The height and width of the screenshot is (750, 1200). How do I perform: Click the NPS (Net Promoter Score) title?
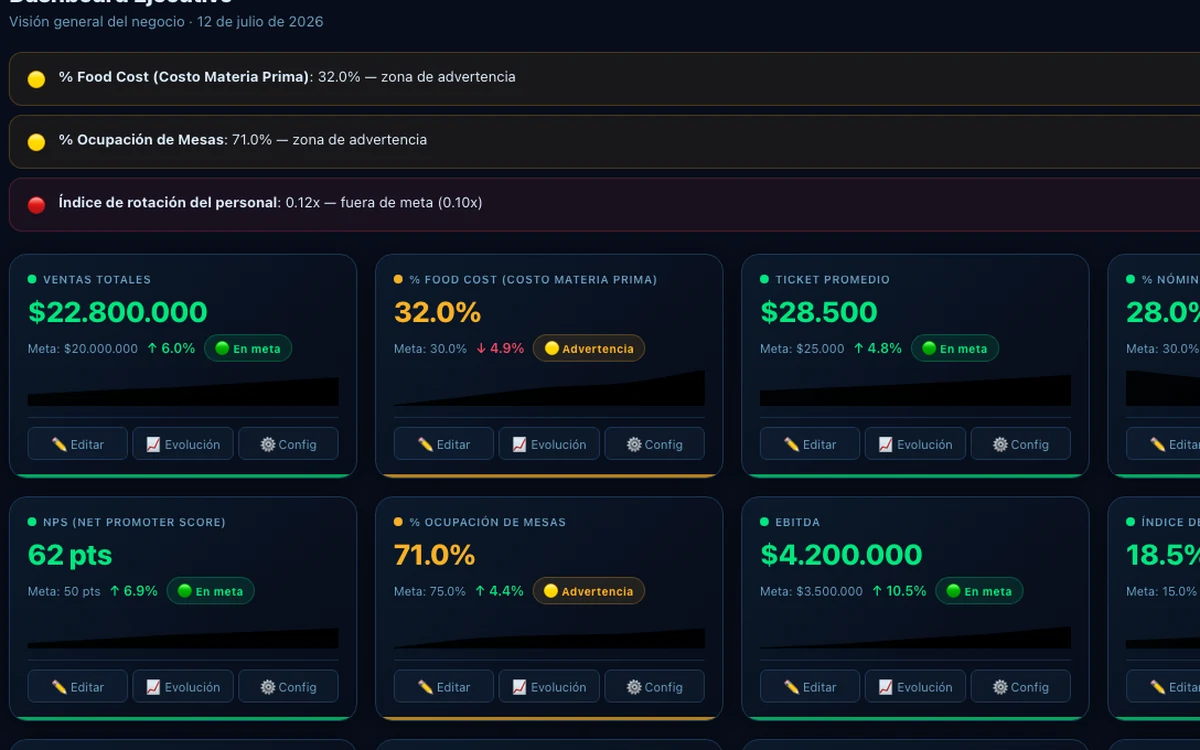[134, 523]
